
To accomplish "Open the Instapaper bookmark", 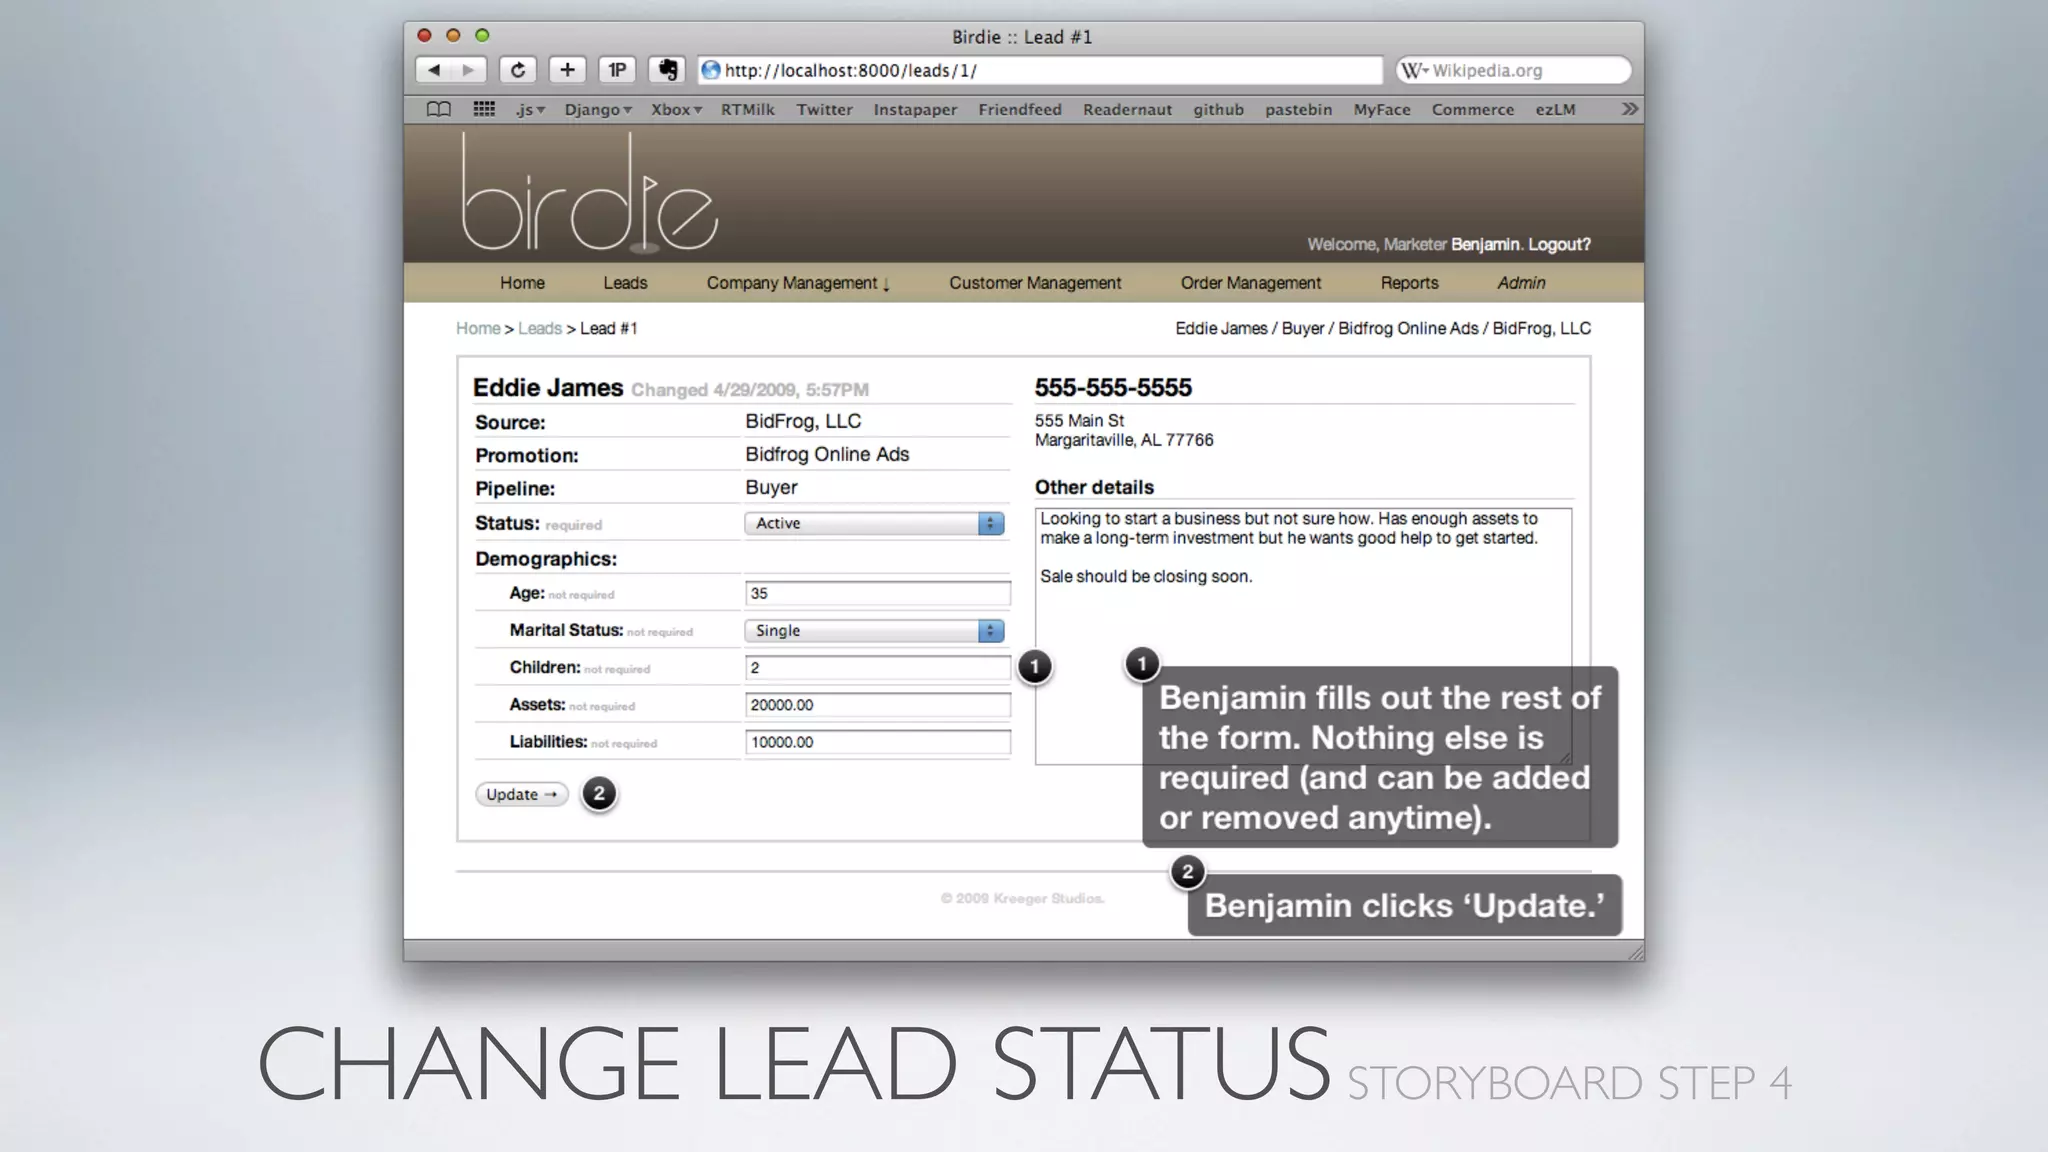I will [x=915, y=110].
